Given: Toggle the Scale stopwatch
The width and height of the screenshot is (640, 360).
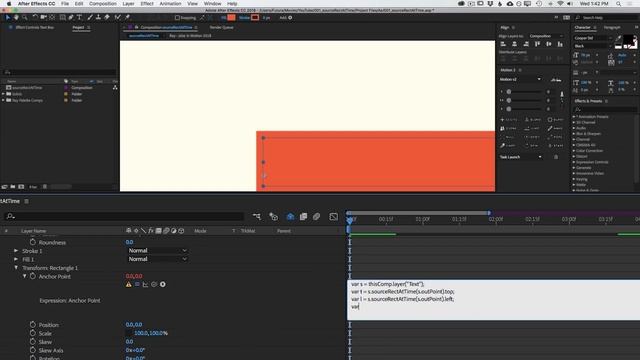Looking at the screenshot, I should pos(33,333).
